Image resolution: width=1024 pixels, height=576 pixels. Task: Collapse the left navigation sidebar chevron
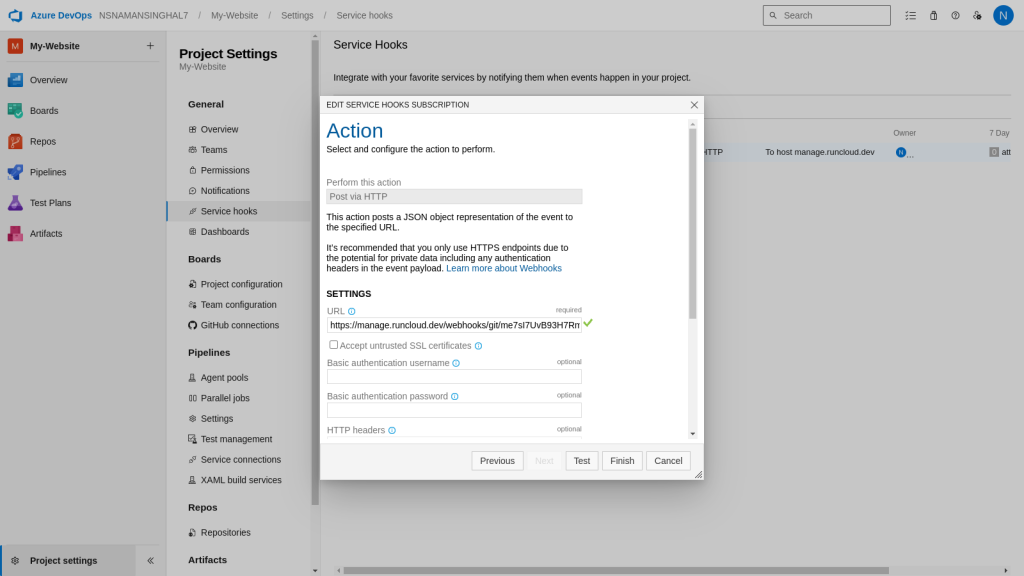click(150, 560)
